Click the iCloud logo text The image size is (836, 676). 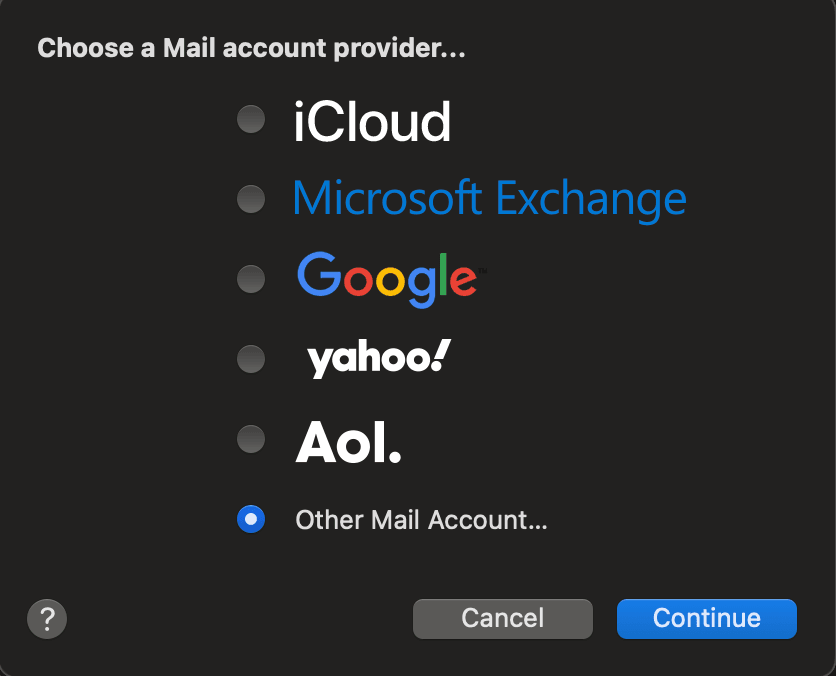[x=372, y=122]
